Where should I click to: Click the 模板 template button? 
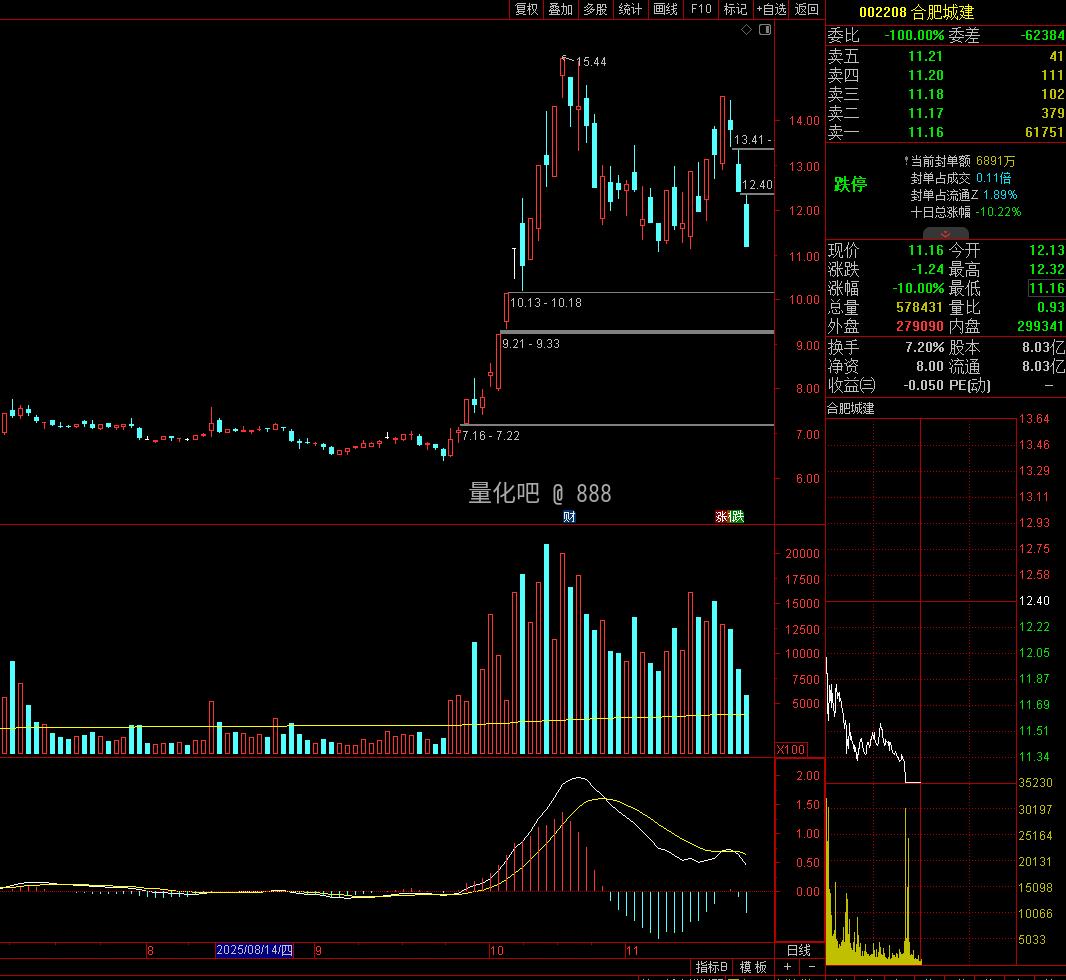753,967
